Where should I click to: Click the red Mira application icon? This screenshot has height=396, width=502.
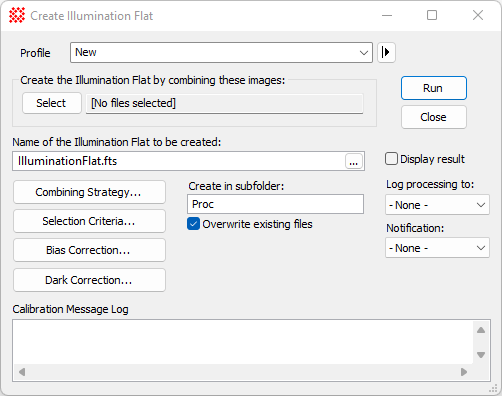pos(17,15)
